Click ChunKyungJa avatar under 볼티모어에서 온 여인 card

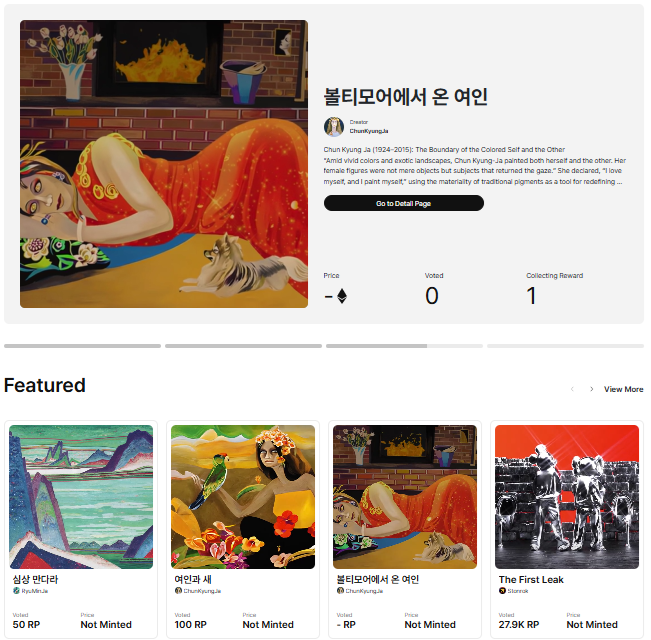tap(340, 591)
